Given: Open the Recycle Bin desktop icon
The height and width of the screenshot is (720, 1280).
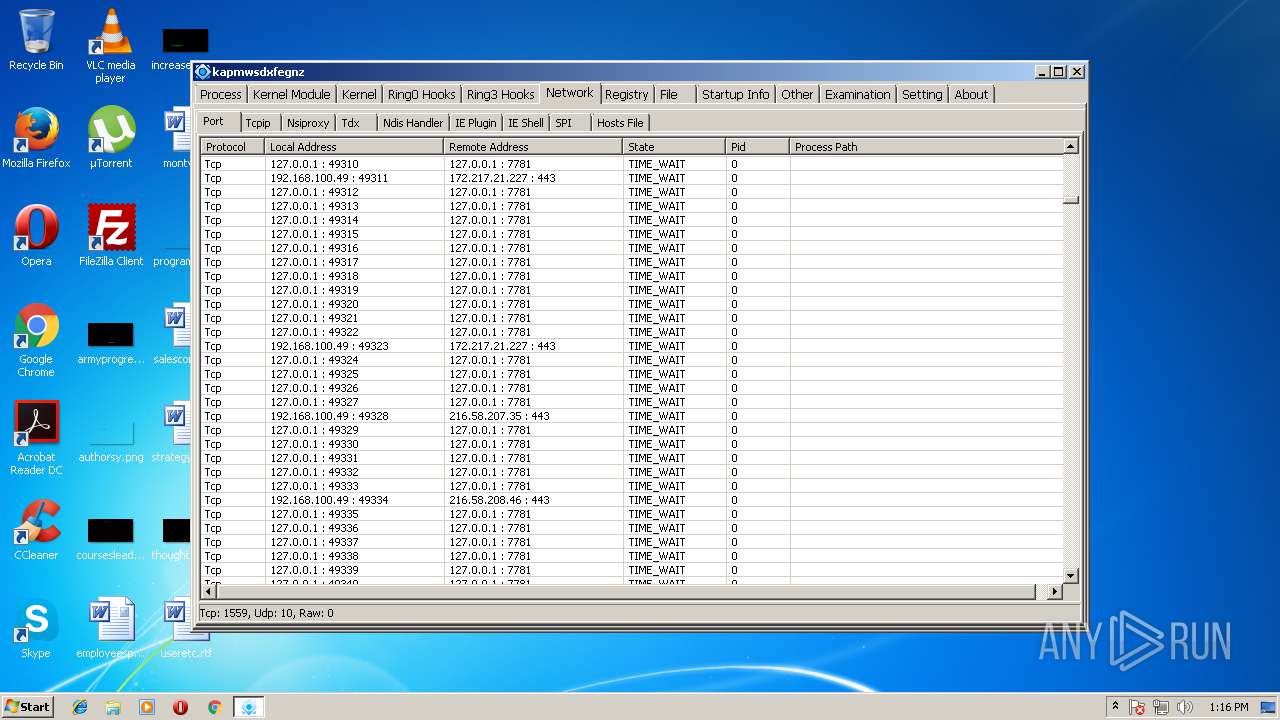Looking at the screenshot, I should 36,40.
